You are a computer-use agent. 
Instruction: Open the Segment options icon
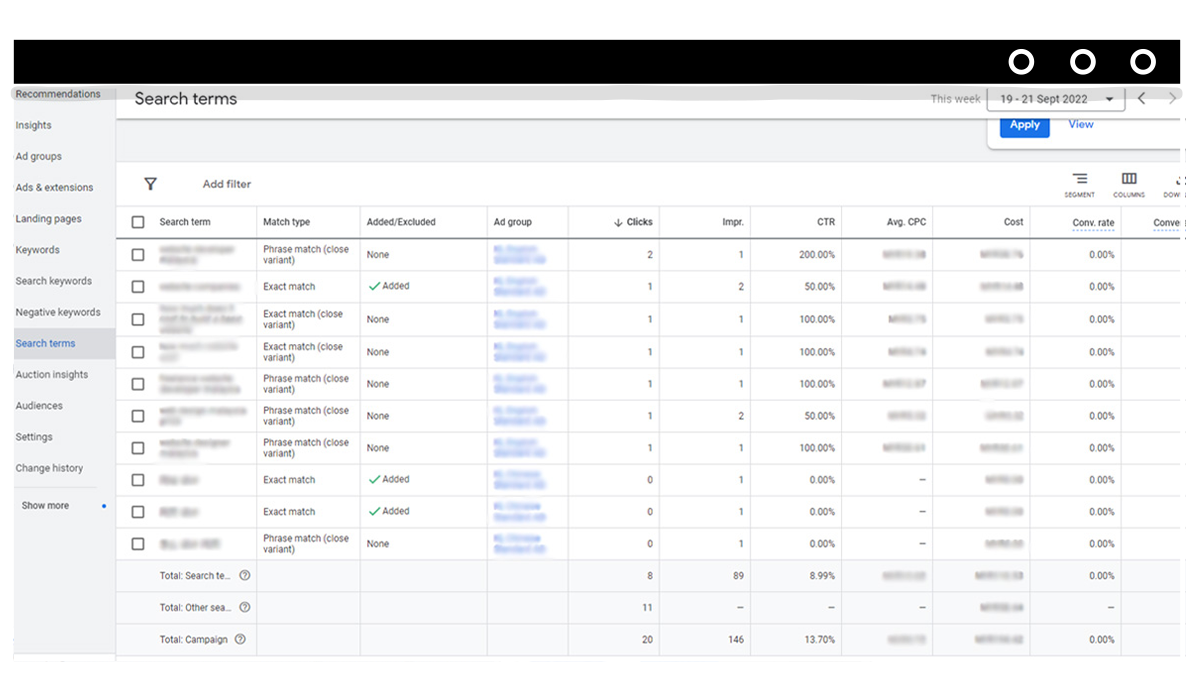(x=1079, y=180)
